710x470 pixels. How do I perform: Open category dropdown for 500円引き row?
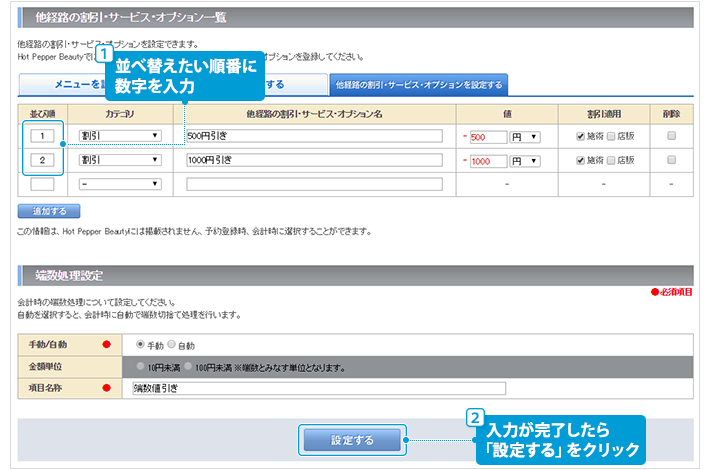pyautogui.click(x=120, y=135)
